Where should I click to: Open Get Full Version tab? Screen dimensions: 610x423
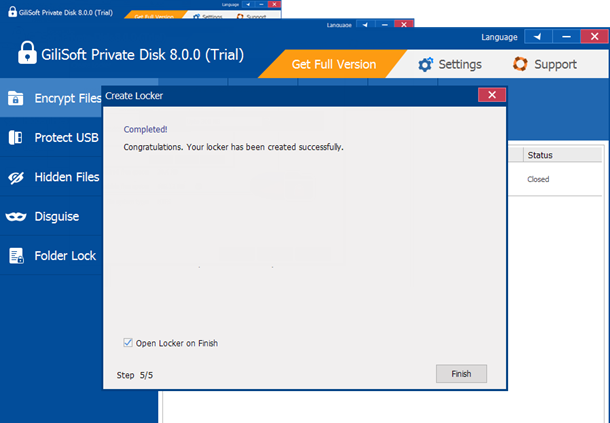tap(334, 64)
